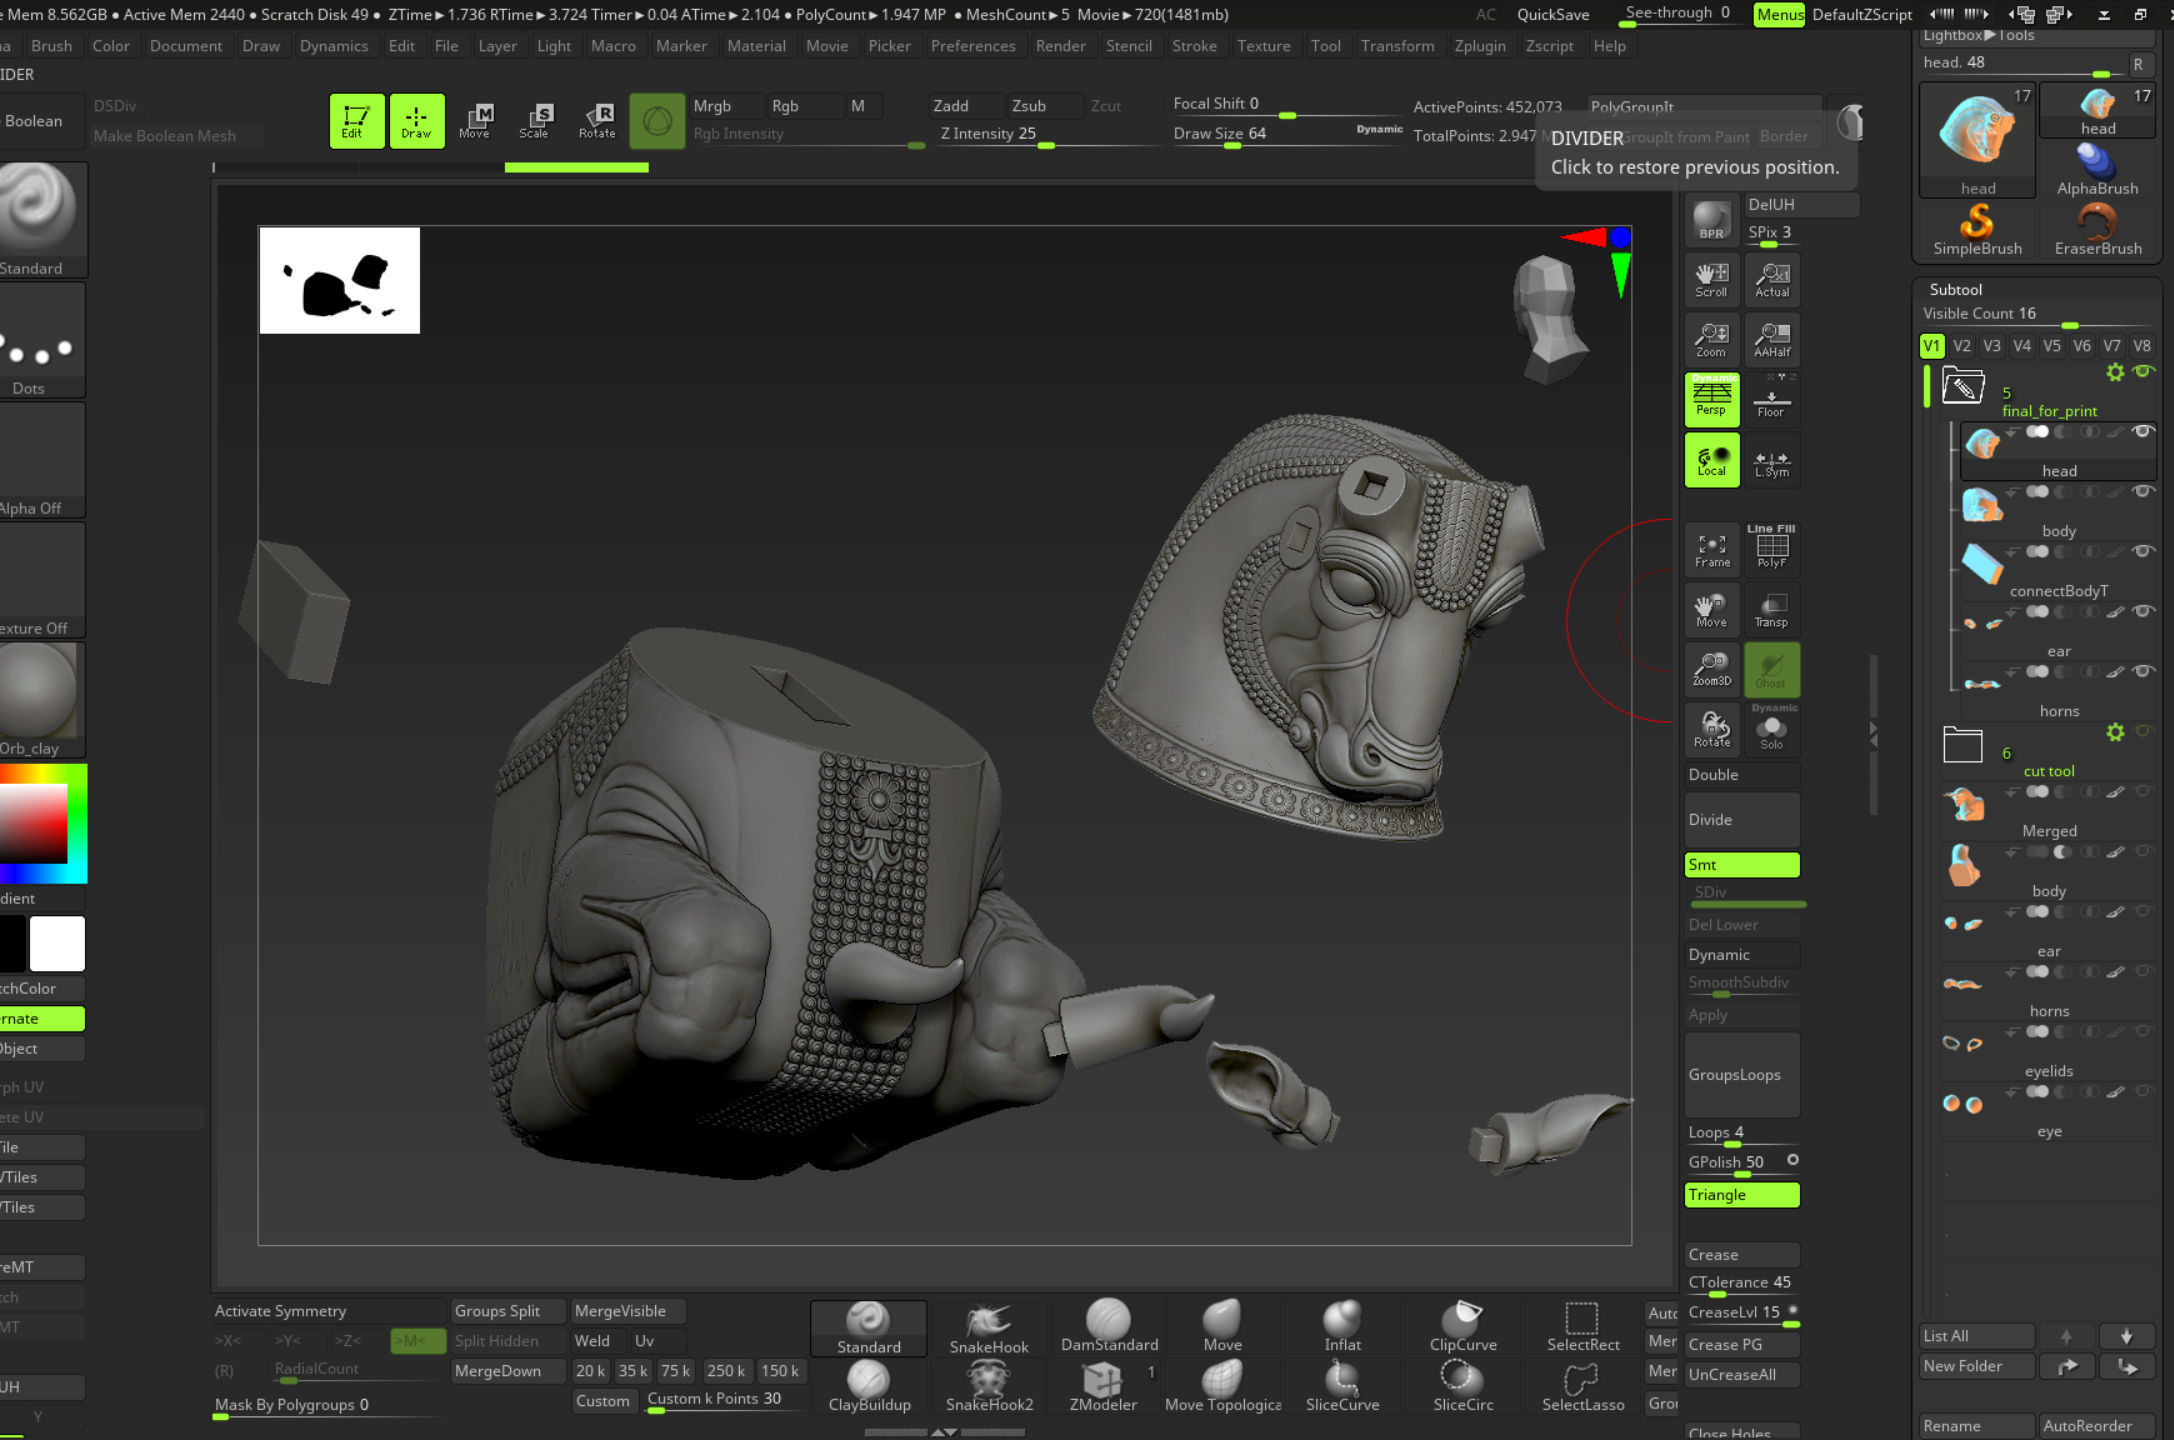The height and width of the screenshot is (1440, 2174).
Task: Collapse the final_for_print folder
Action: pyautogui.click(x=1962, y=386)
